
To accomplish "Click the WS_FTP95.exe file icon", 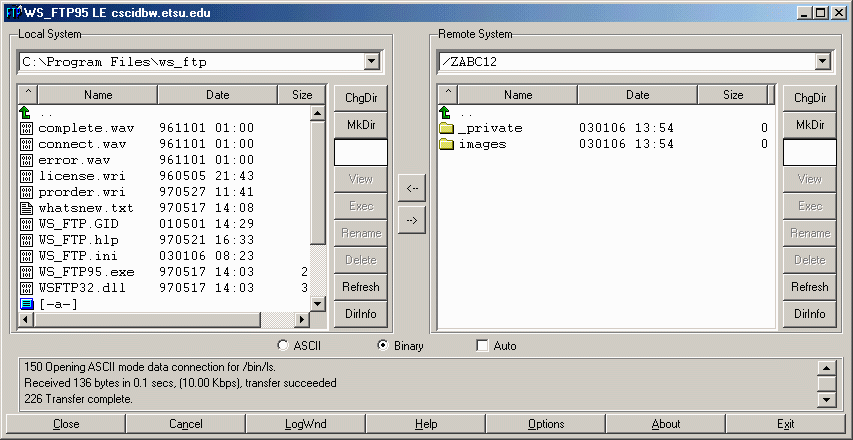I will (x=27, y=272).
